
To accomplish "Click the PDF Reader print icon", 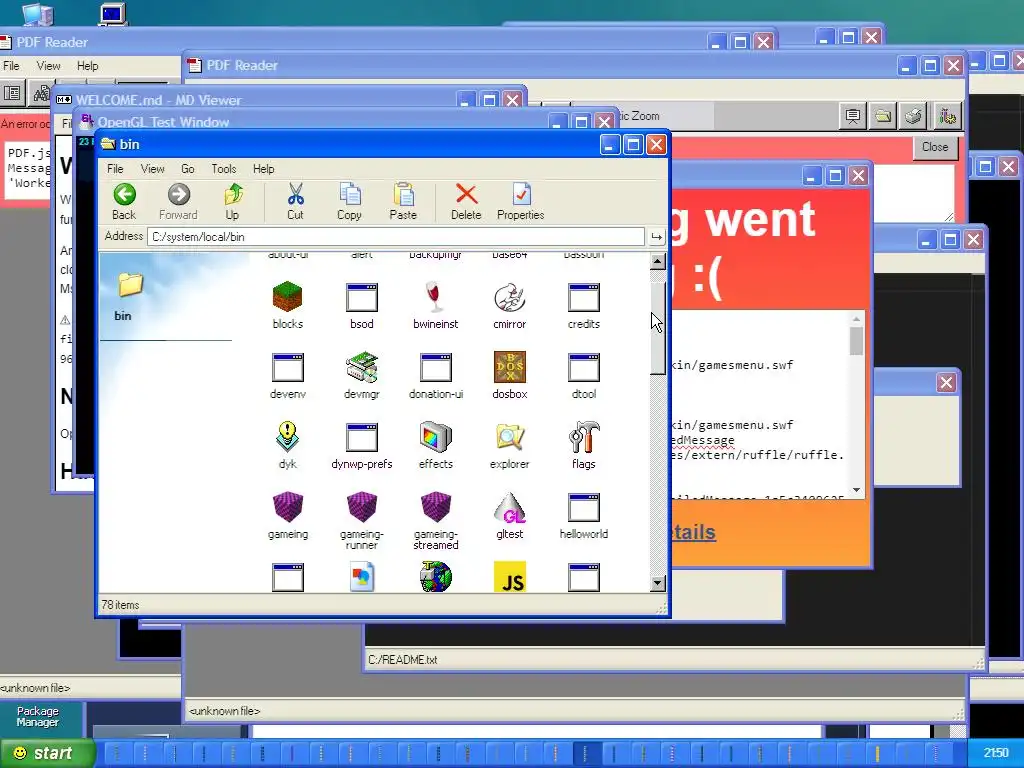I will (x=913, y=116).
